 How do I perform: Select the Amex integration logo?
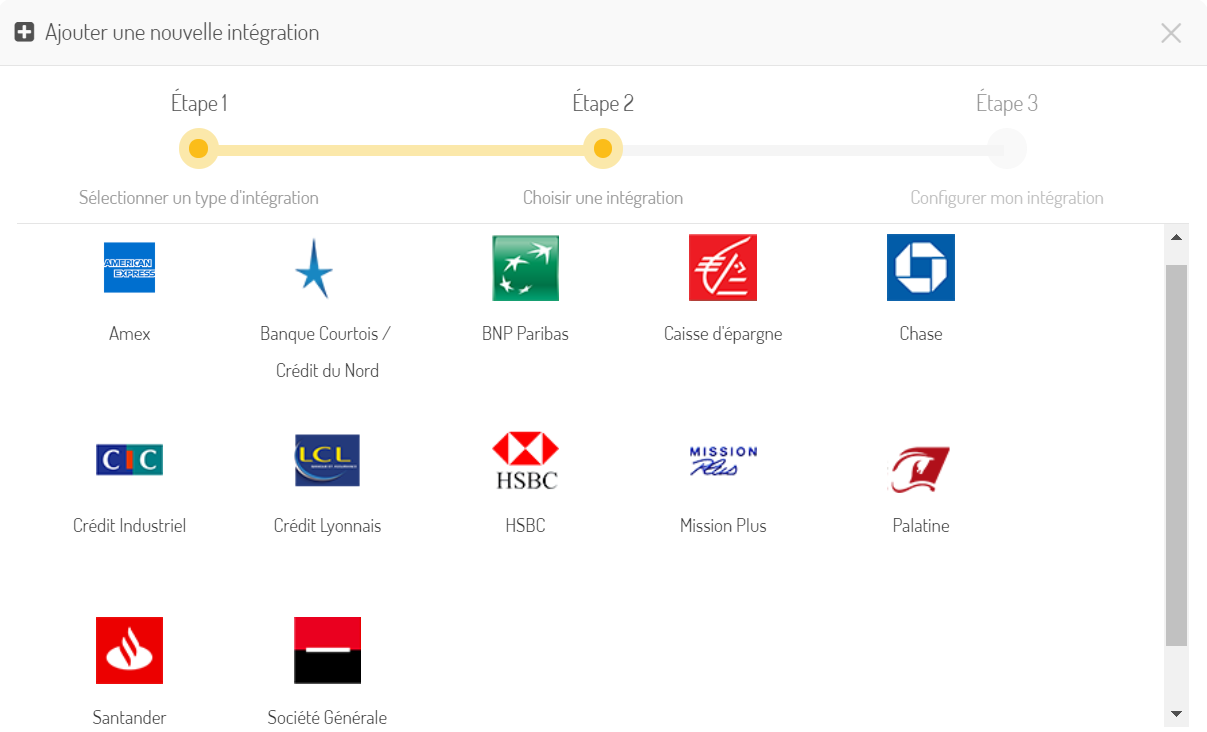(129, 267)
